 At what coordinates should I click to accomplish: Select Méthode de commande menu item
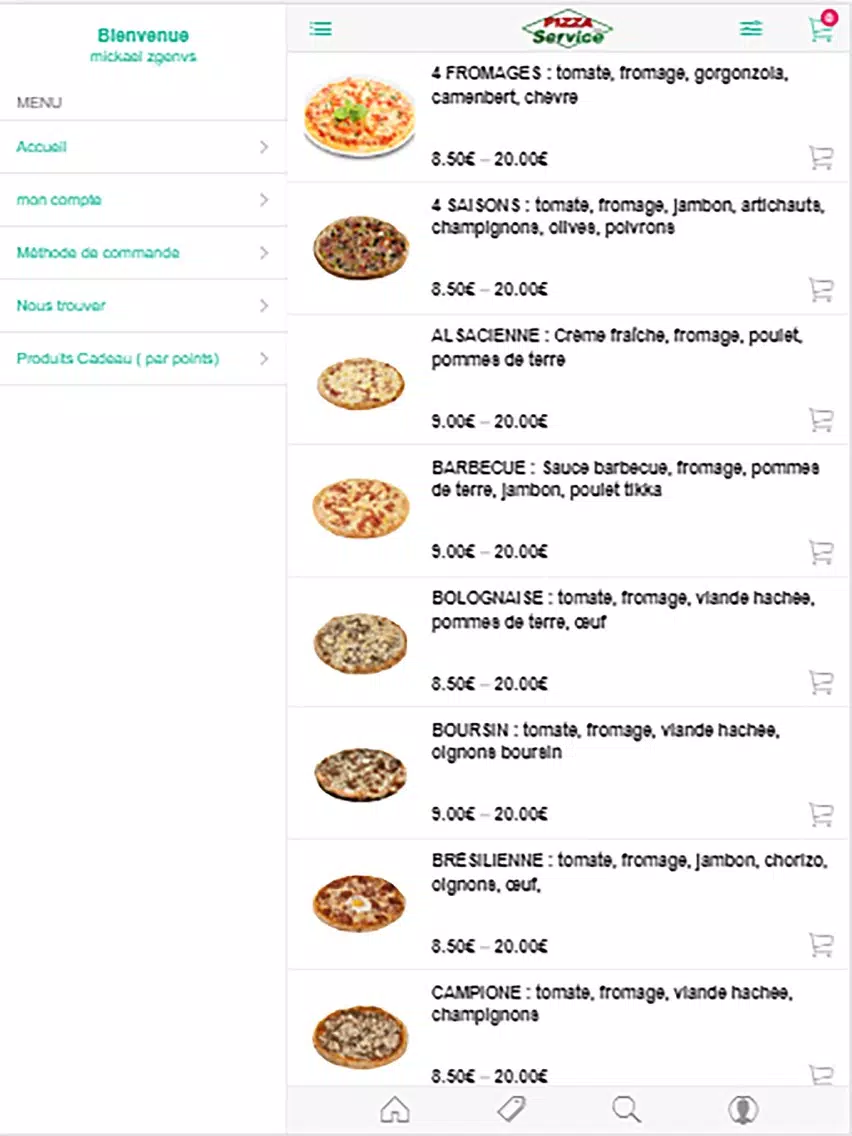tap(143, 253)
